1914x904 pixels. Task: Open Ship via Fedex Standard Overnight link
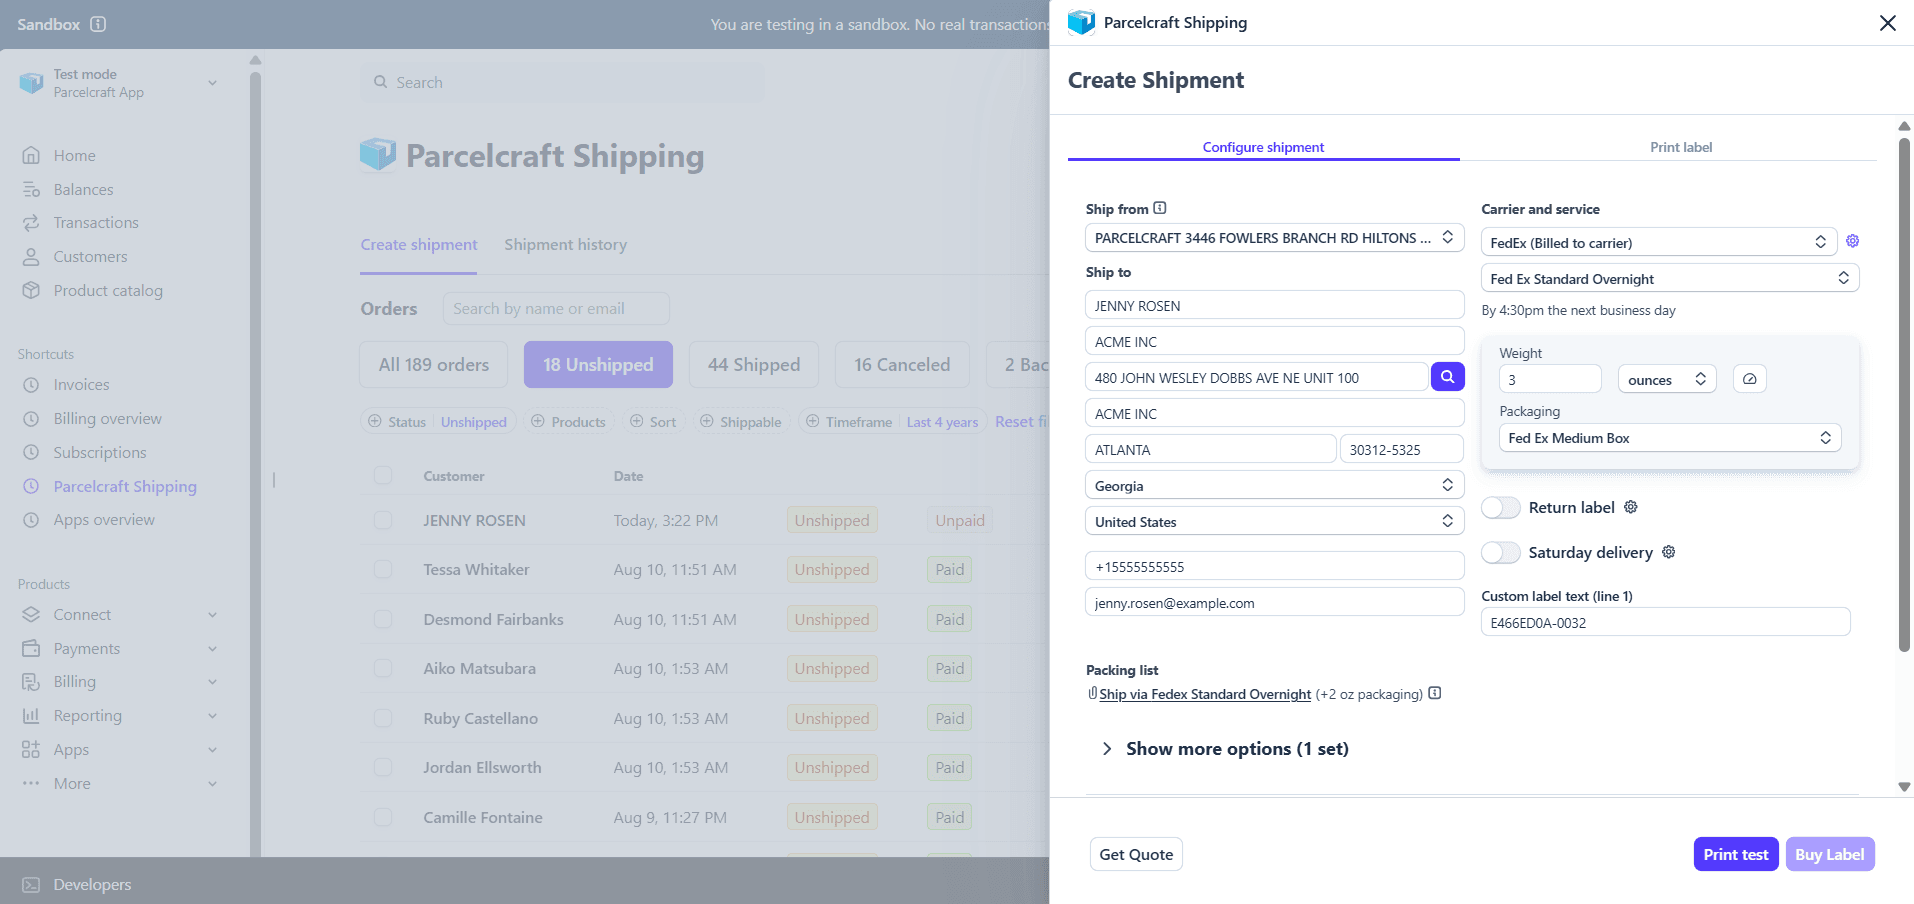click(x=1205, y=694)
